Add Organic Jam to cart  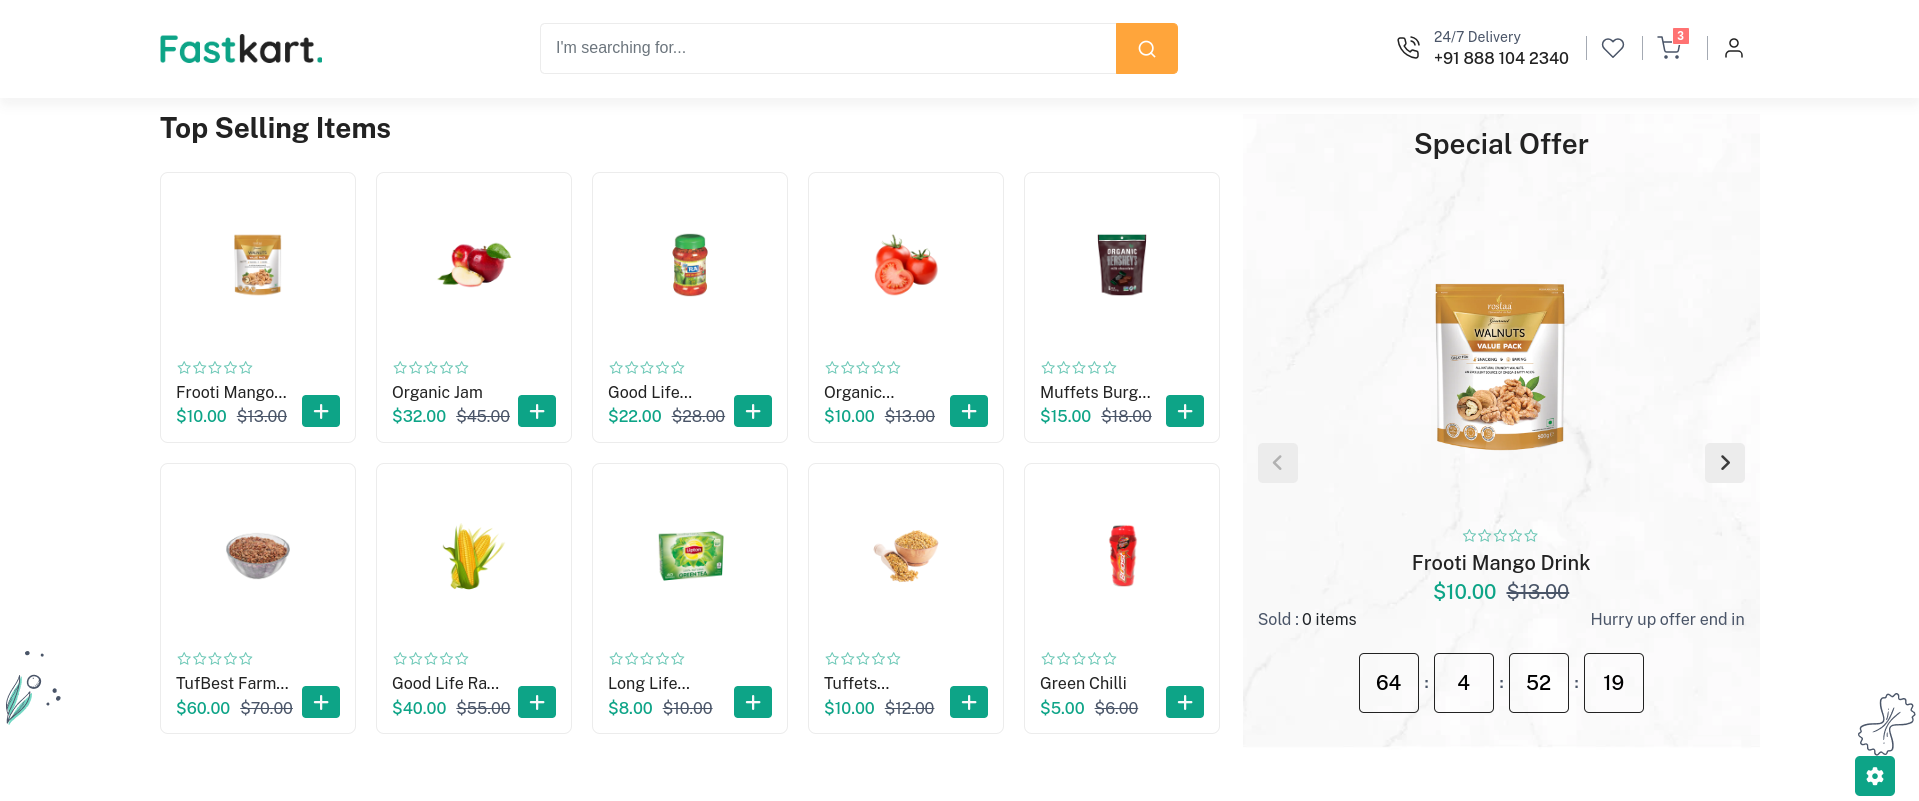pyautogui.click(x=537, y=411)
